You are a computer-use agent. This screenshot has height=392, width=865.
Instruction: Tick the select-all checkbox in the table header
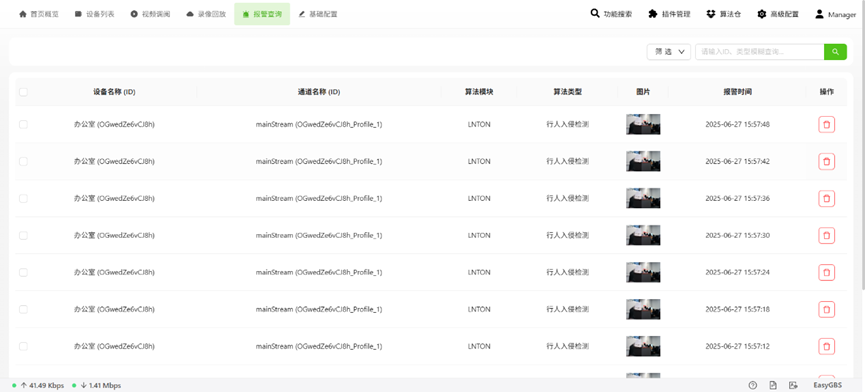click(x=23, y=92)
